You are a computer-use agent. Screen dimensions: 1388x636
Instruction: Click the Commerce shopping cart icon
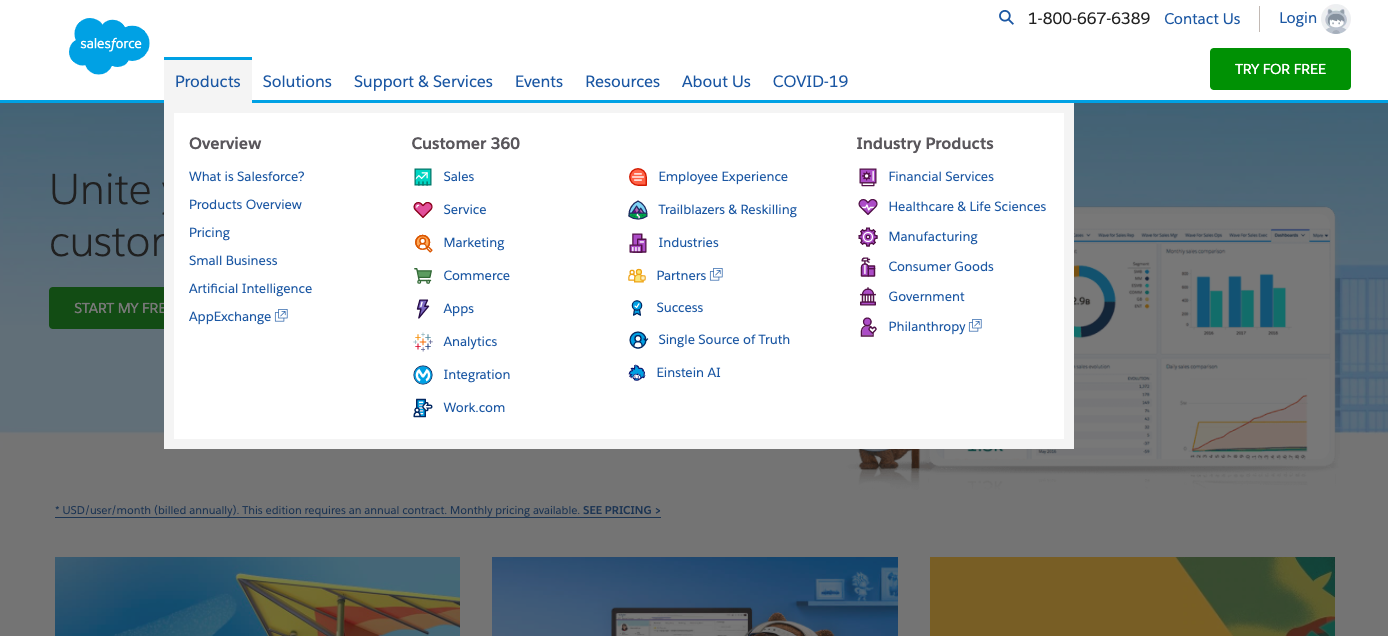point(423,276)
